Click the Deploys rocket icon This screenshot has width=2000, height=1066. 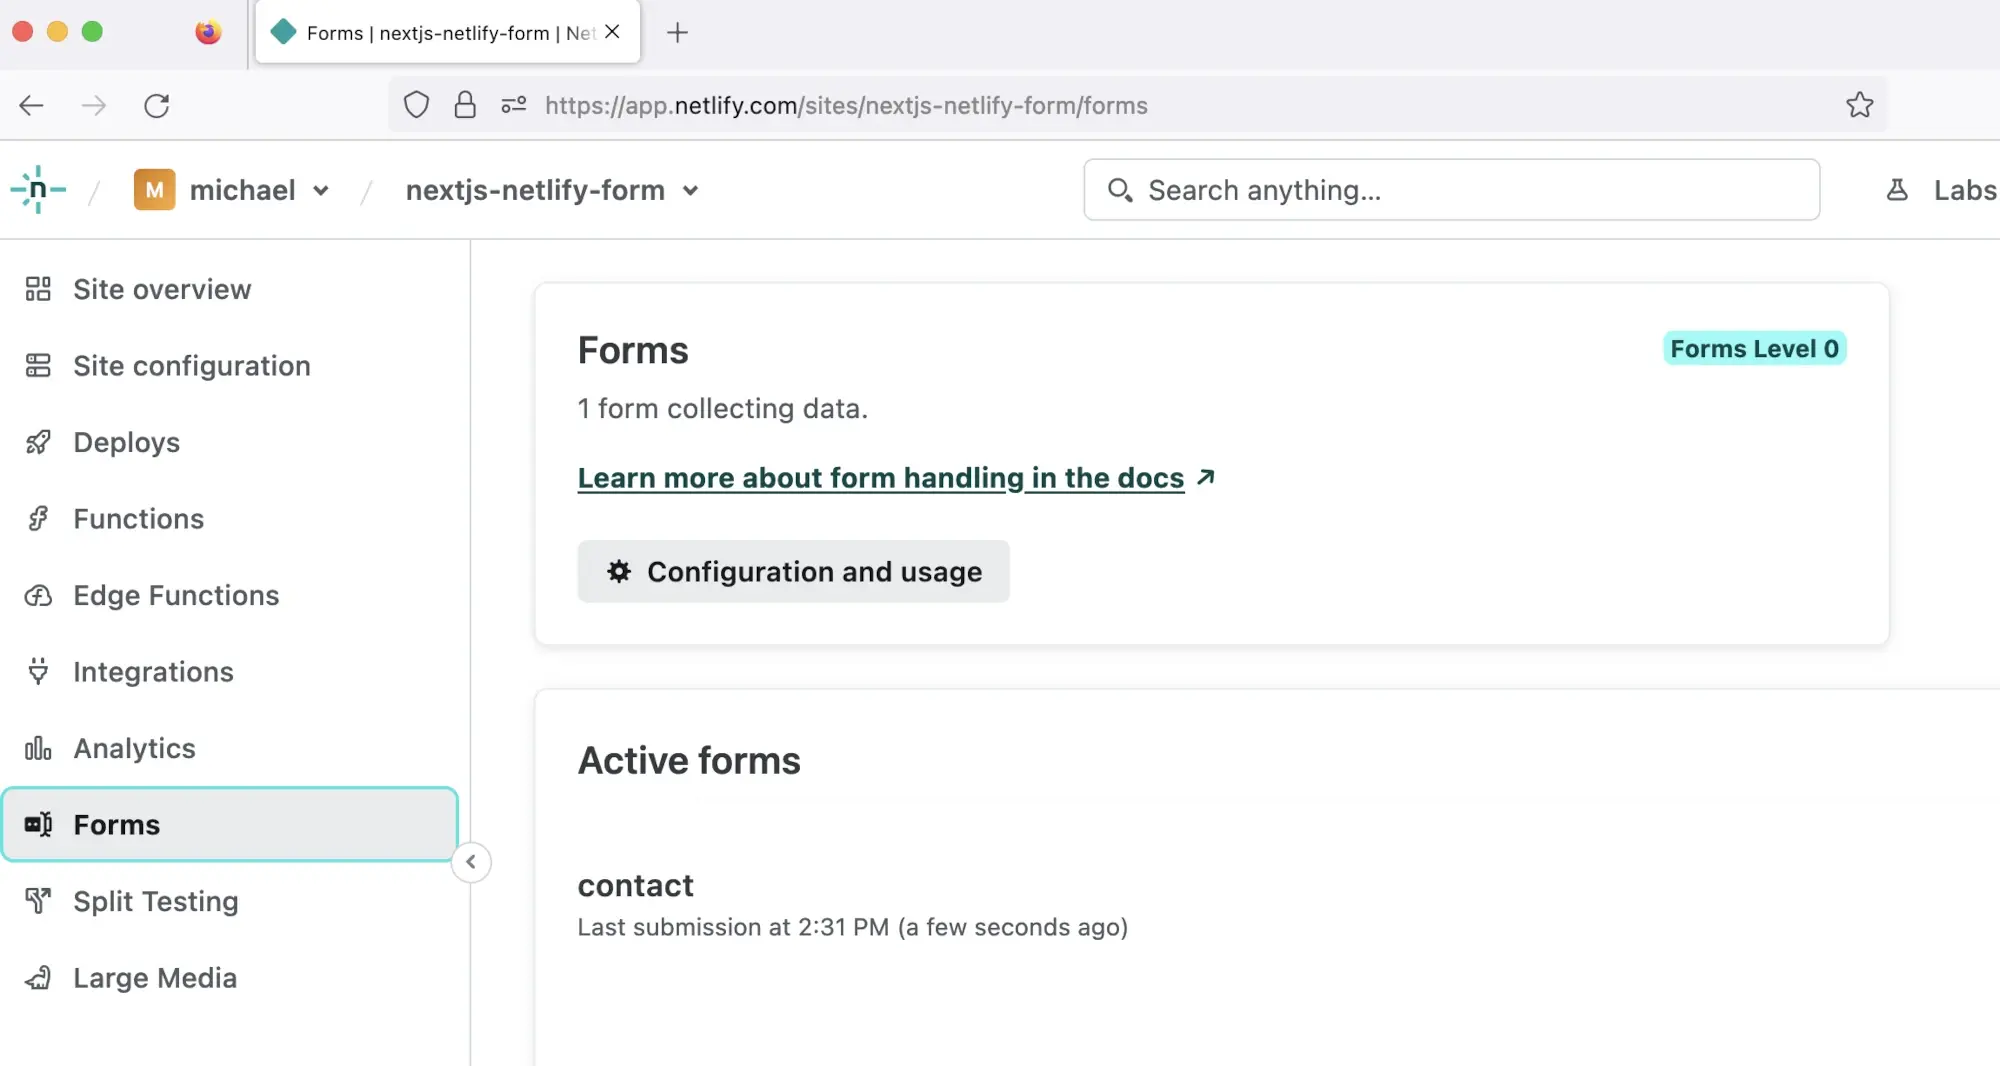click(x=38, y=442)
